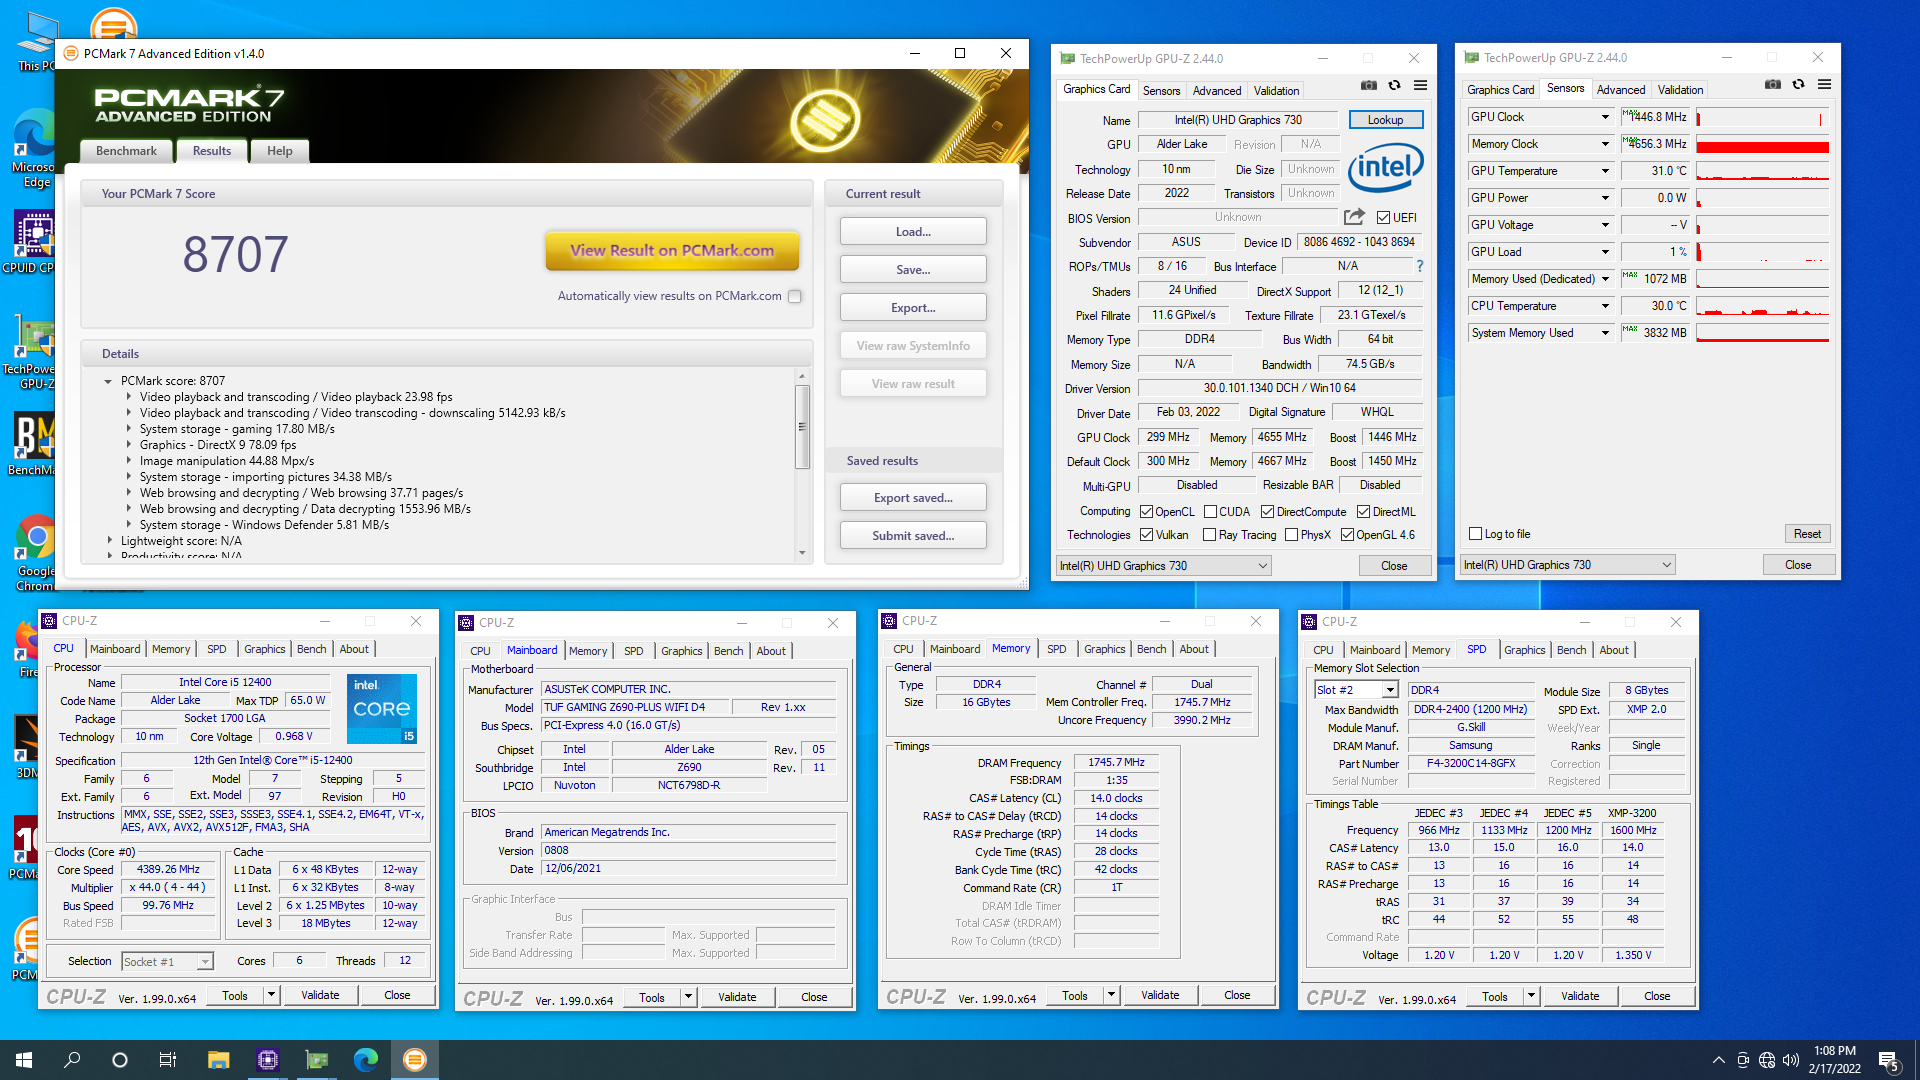Open Google Chrome desktop shortcut

[35, 552]
